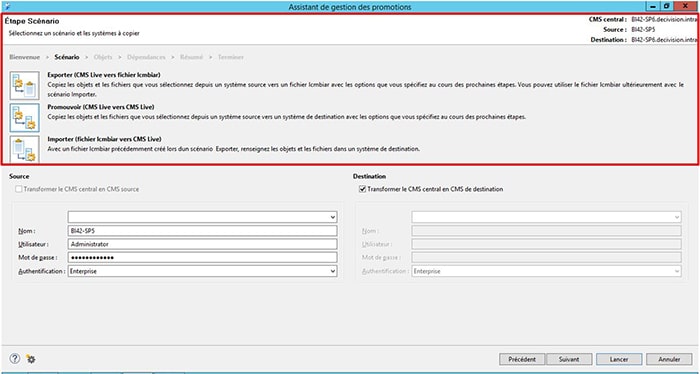Uncheck Transformer le CMS central en CMS de destination
Screen dimensions: 700x374
coord(362,189)
